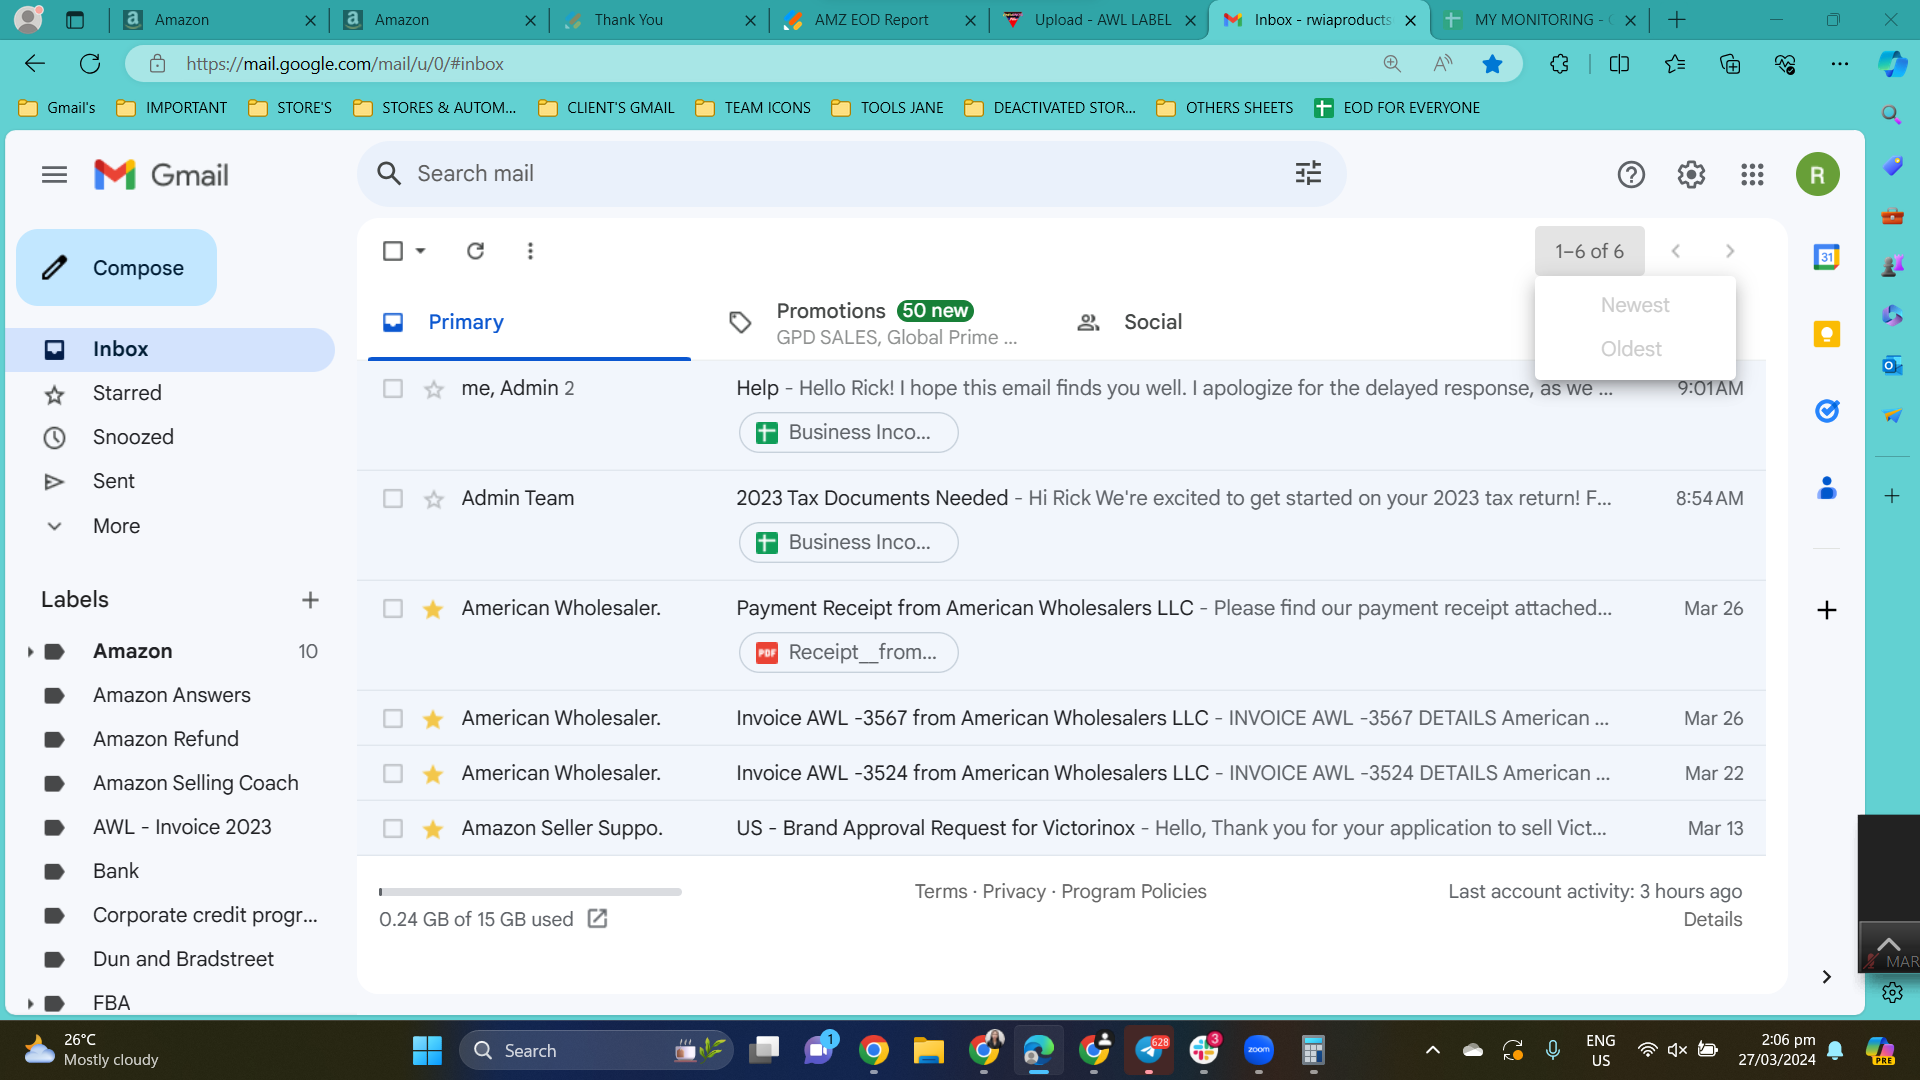
Task: Open Slack from the taskbar
Action: pos(1204,1050)
